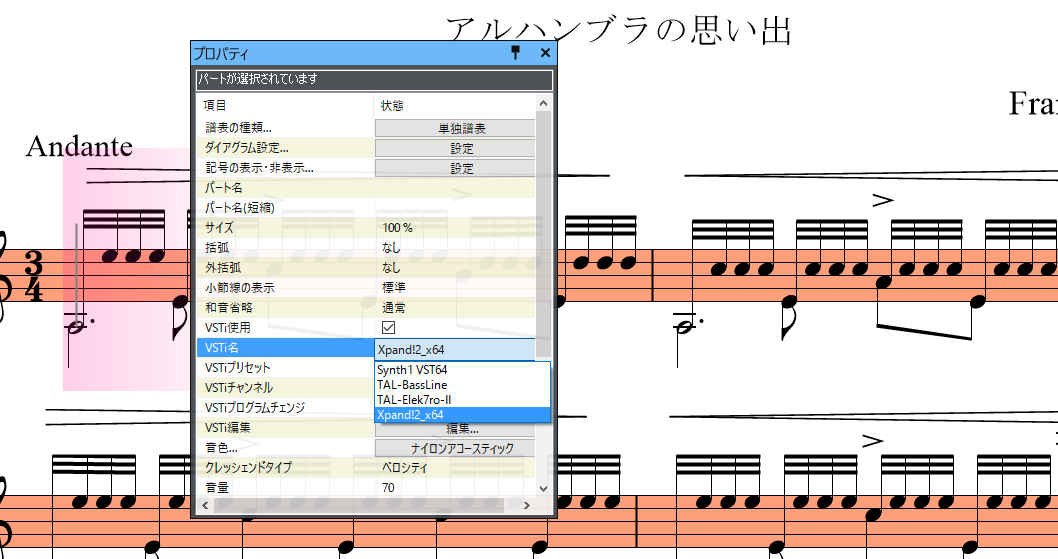Image resolution: width=1058 pixels, height=559 pixels.
Task: Click the 単独譜表 button for 譜表の種類
Action: coord(455,128)
